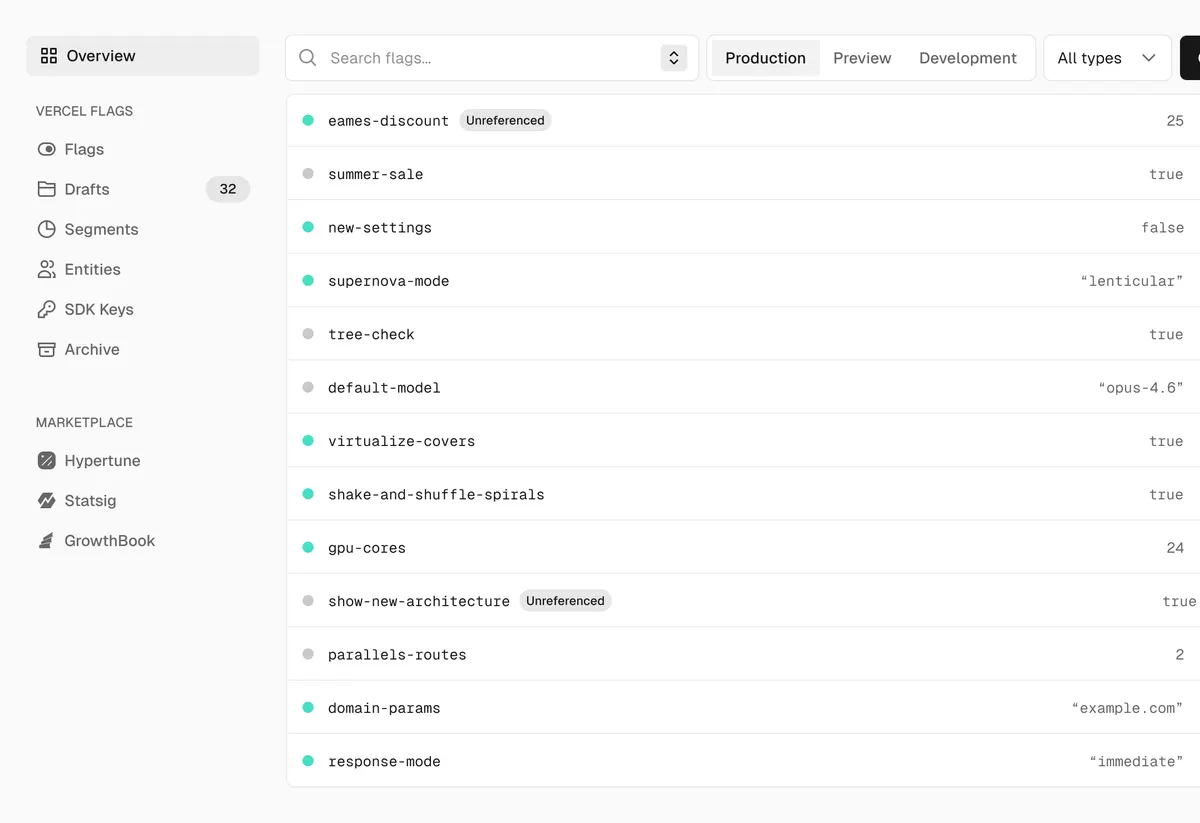The height and width of the screenshot is (823, 1200).
Task: Click the gray status dot for default-model
Action: [x=308, y=387]
